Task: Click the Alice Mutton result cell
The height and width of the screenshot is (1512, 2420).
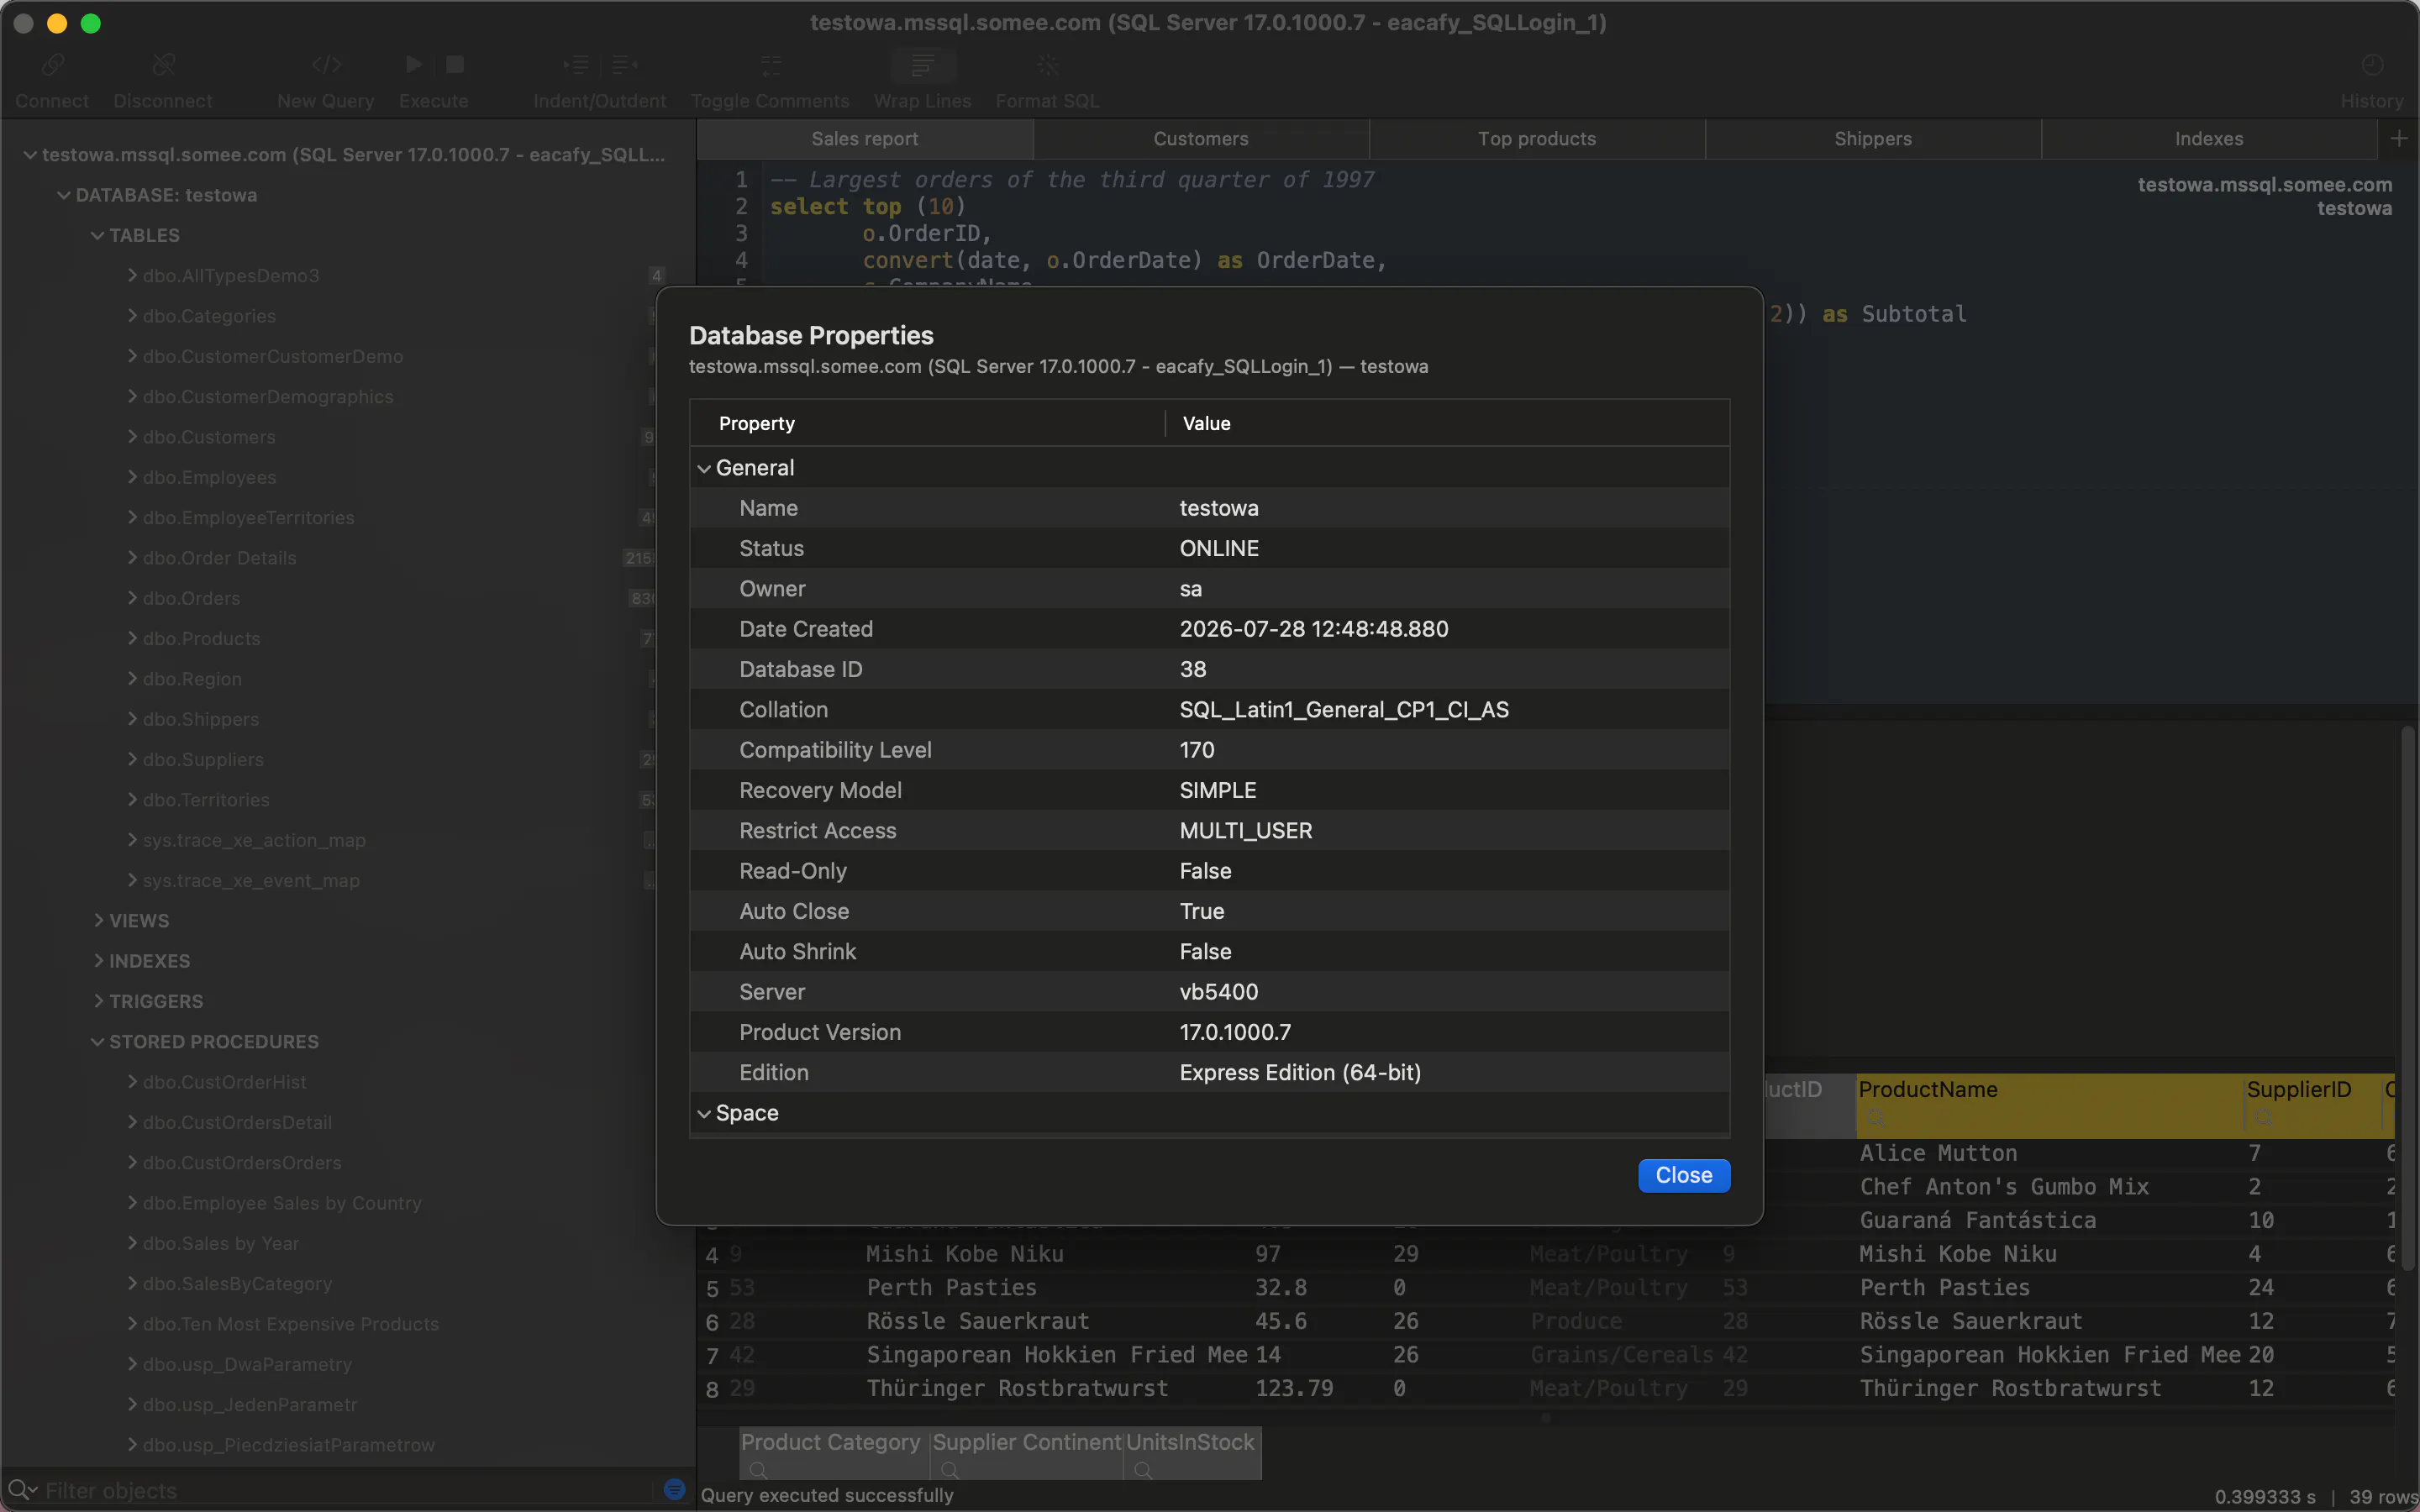Action: pos(1938,1153)
